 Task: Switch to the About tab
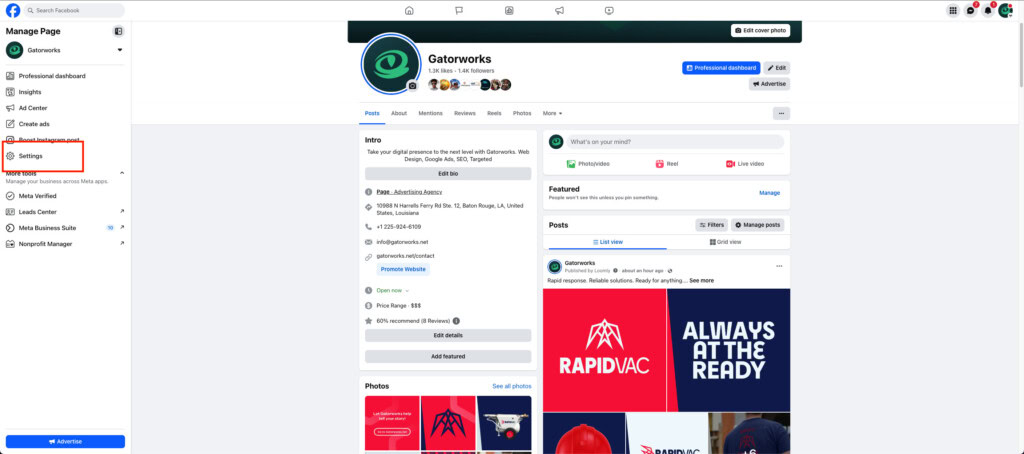399,113
